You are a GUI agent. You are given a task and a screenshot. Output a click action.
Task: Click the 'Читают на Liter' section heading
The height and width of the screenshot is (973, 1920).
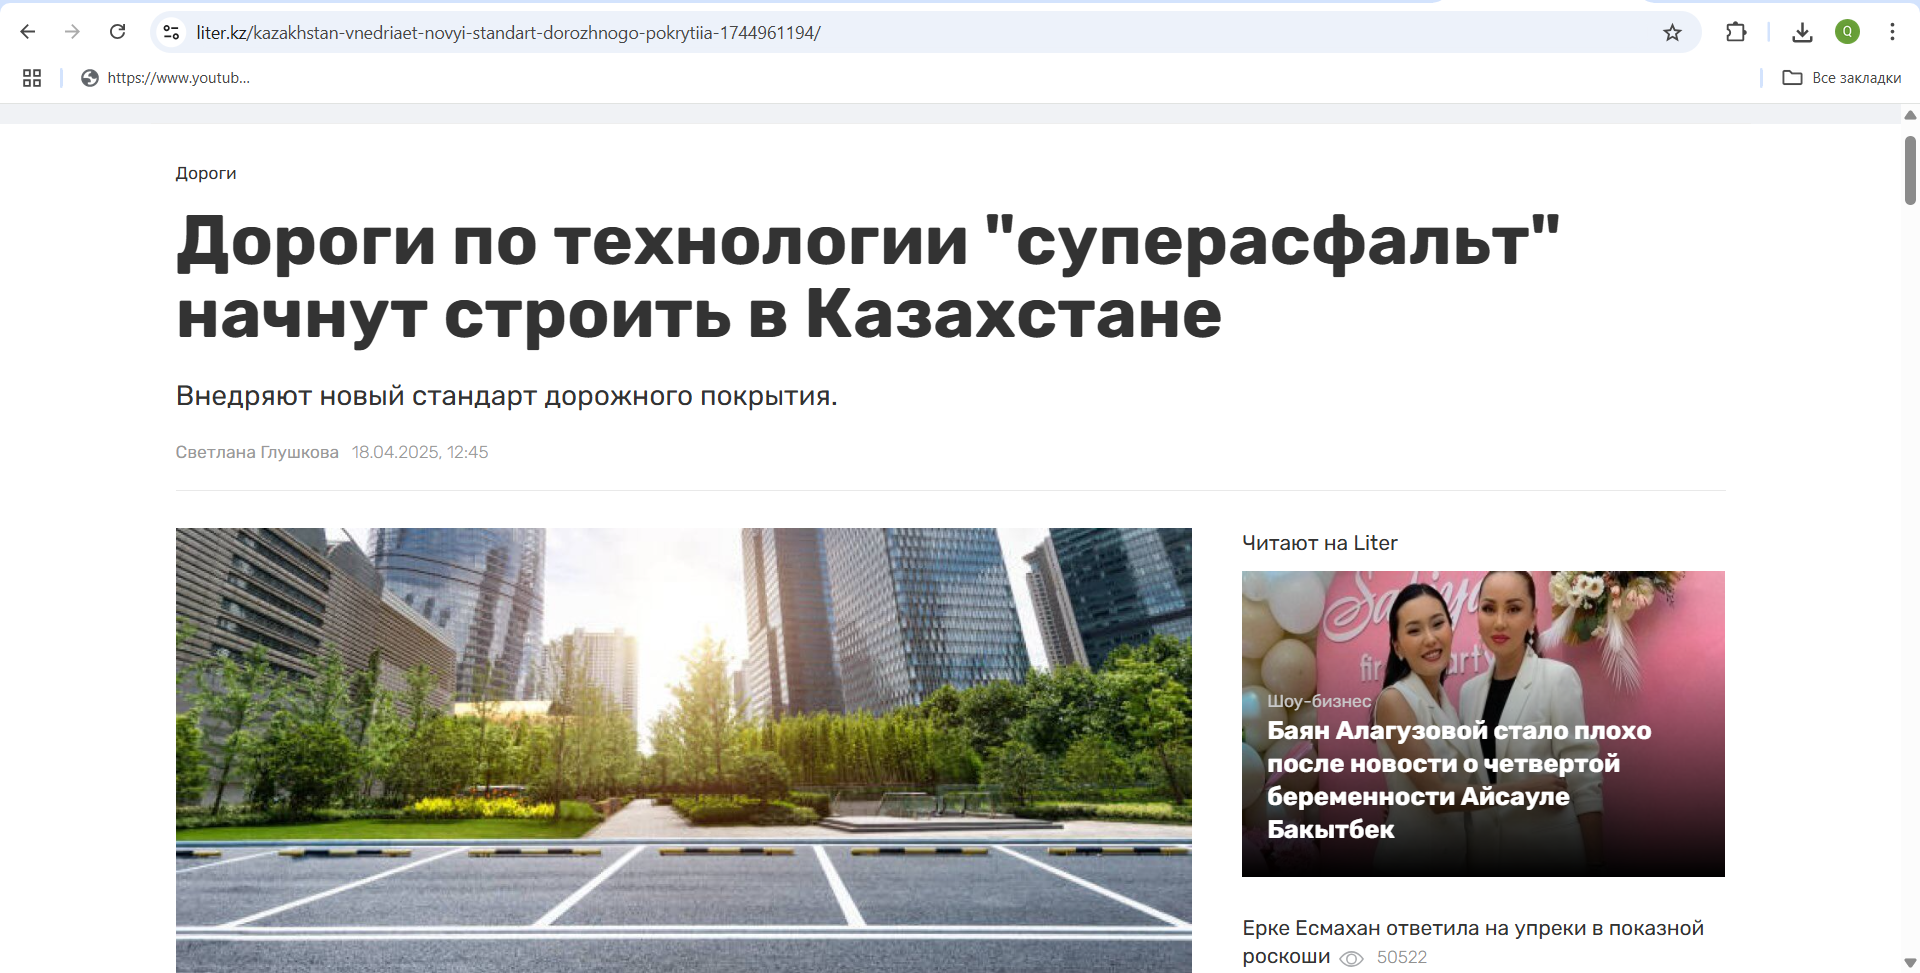1320,543
